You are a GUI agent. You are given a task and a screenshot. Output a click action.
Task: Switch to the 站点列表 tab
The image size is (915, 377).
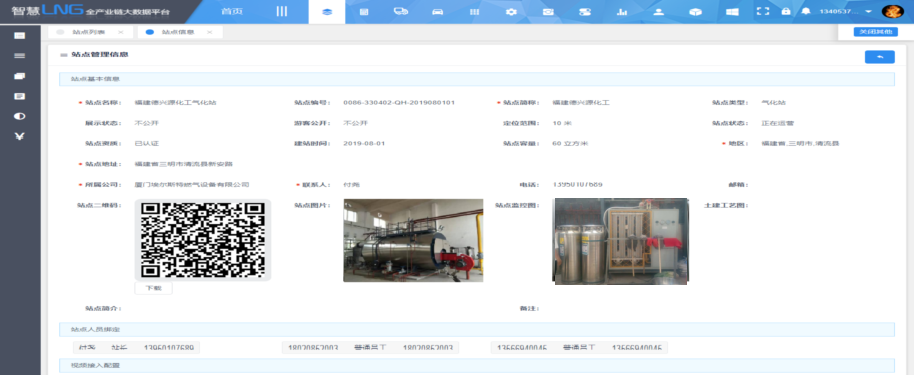click(86, 32)
